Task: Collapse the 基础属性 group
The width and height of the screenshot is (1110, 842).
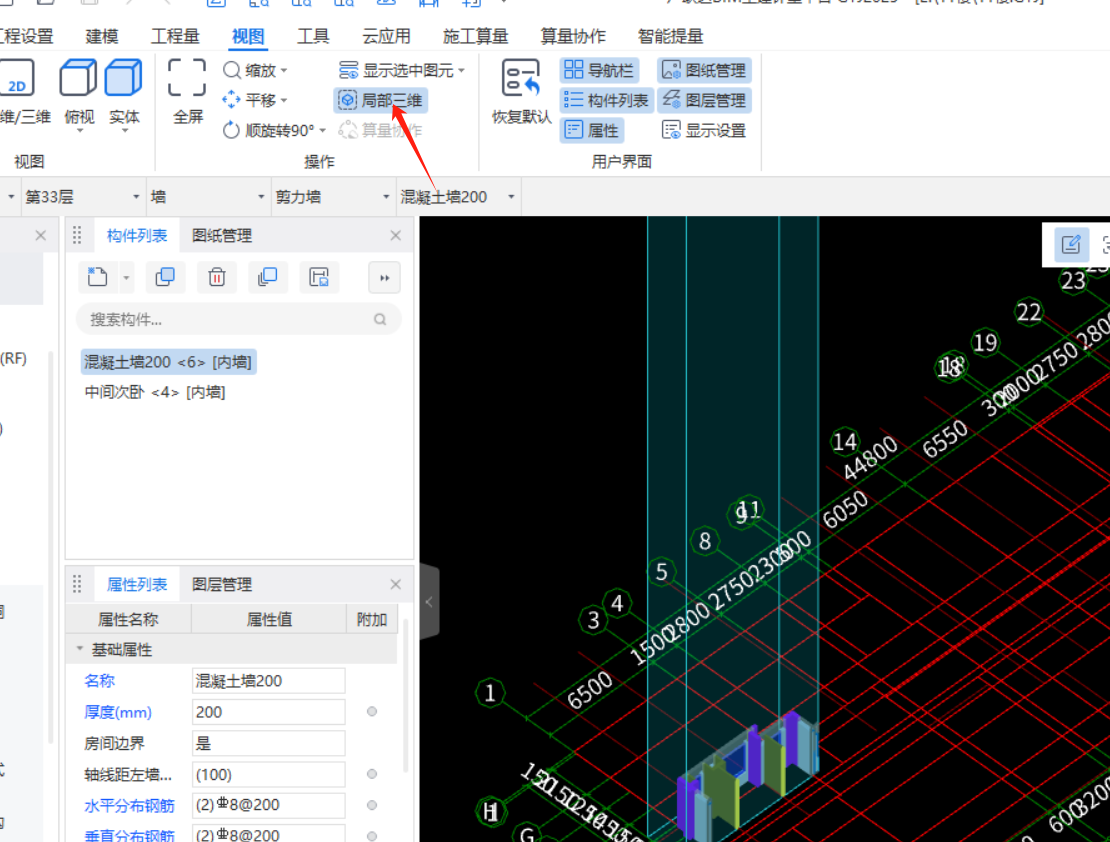Action: pos(79,649)
